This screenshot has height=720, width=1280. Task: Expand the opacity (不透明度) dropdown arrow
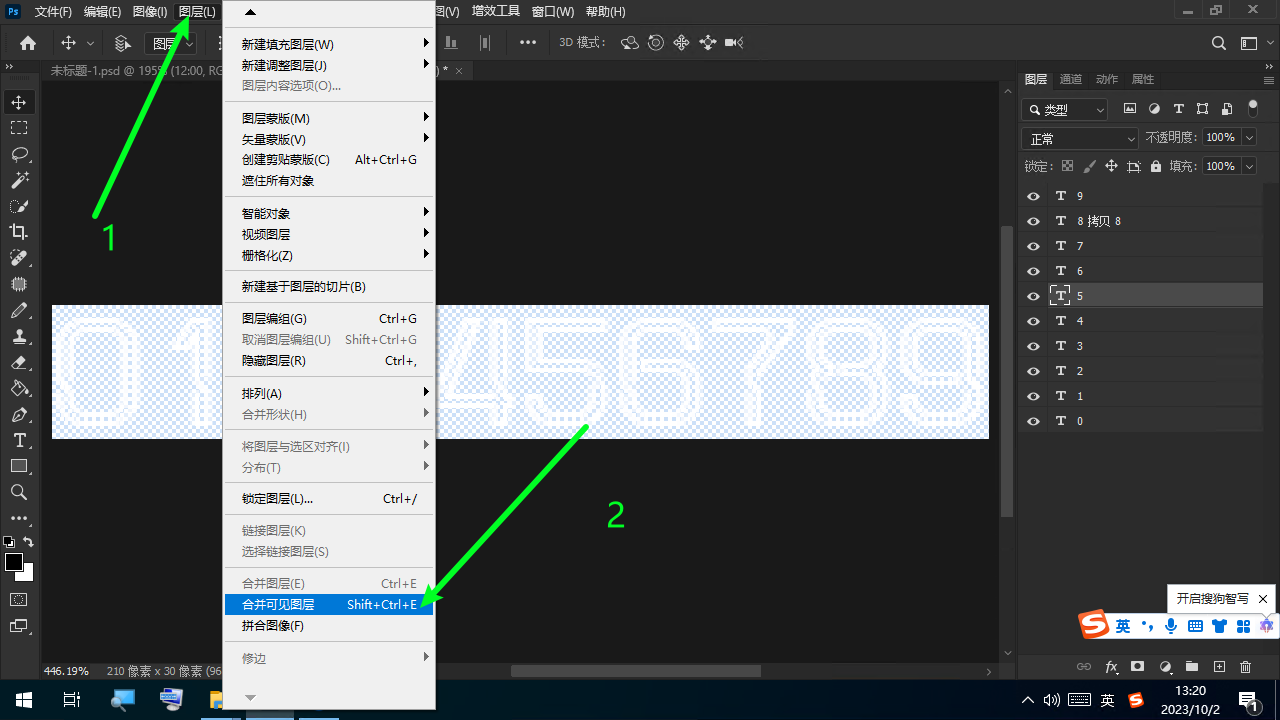(1248, 138)
